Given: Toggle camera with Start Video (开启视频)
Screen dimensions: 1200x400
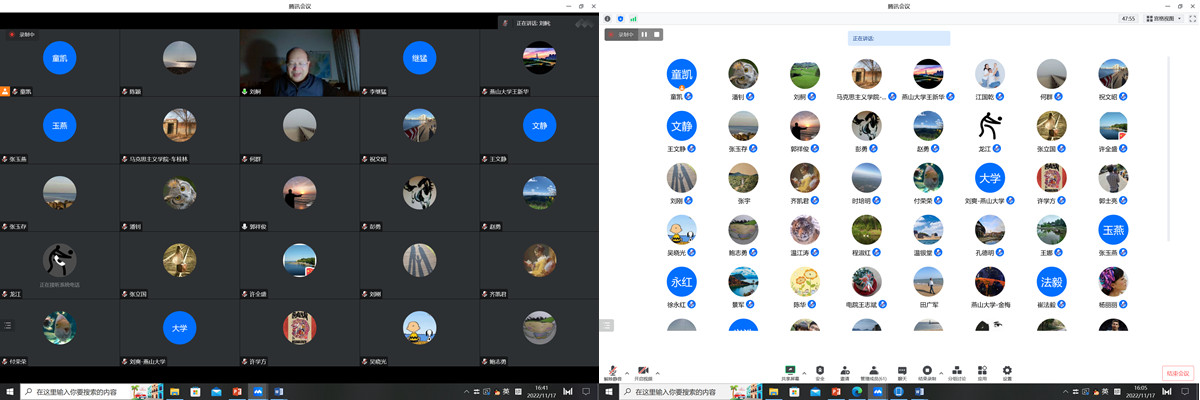Looking at the screenshot, I should [642, 371].
